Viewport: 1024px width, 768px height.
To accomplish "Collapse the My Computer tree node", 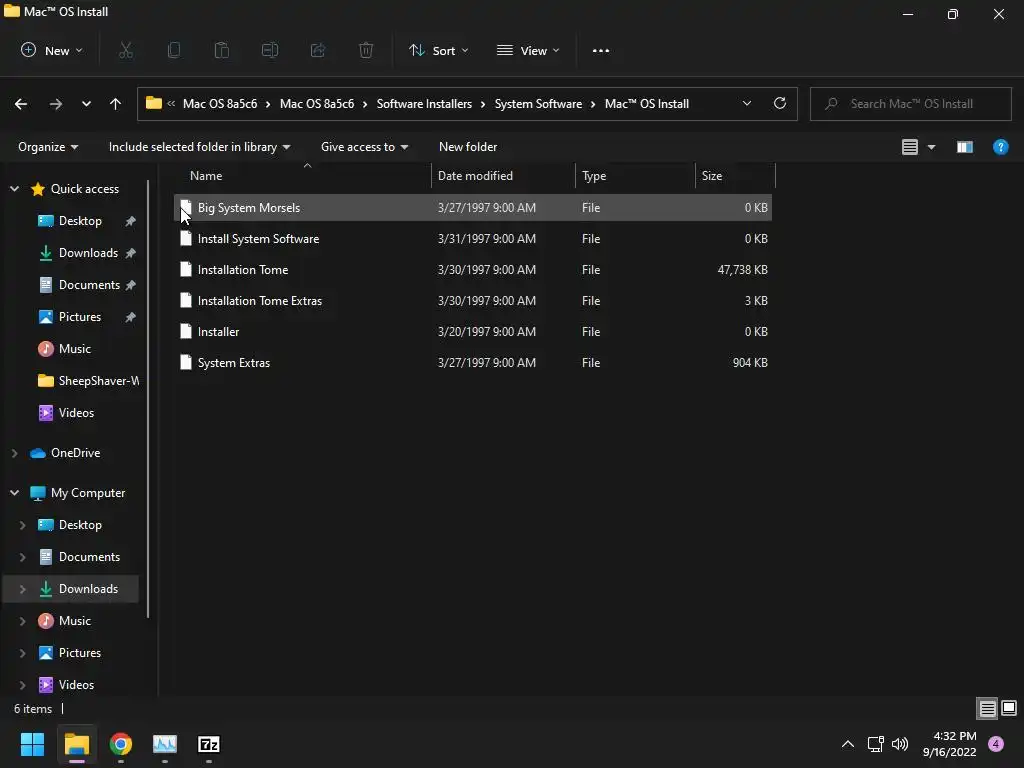I will tap(14, 492).
